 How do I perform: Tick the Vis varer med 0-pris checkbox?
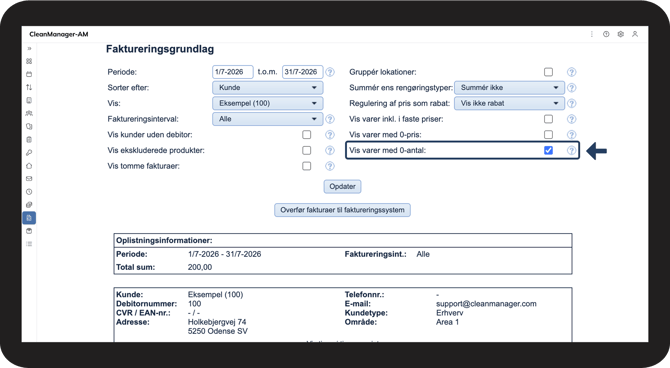point(548,135)
